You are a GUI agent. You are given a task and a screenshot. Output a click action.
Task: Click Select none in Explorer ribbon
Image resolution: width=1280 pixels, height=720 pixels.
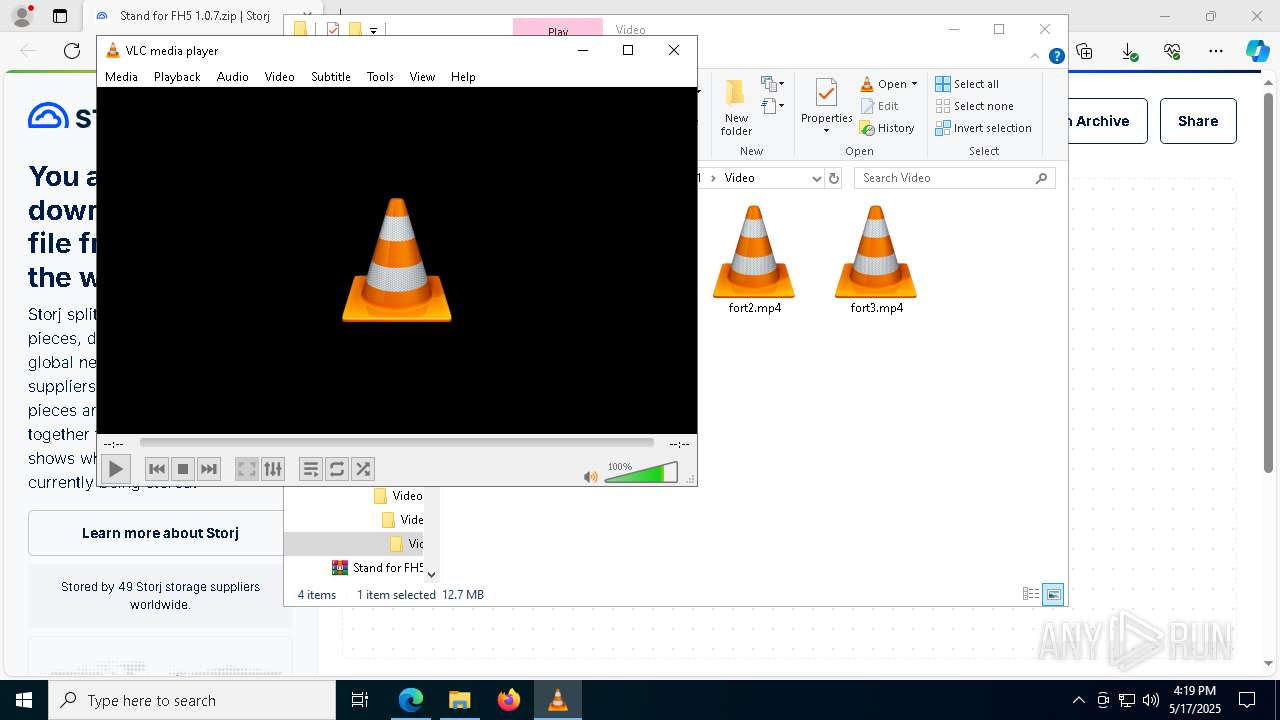pos(974,106)
